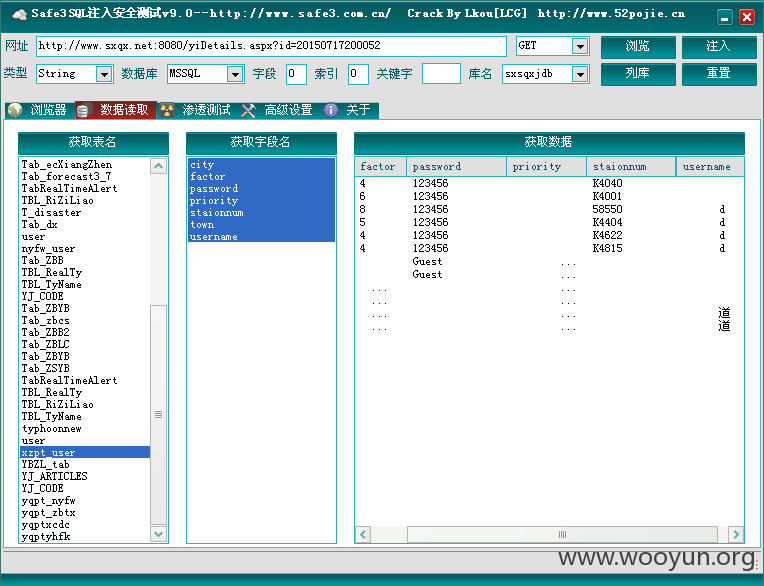Open the 类型 String dropdown
Screen dimensions: 764x586
pyautogui.click(x=104, y=74)
